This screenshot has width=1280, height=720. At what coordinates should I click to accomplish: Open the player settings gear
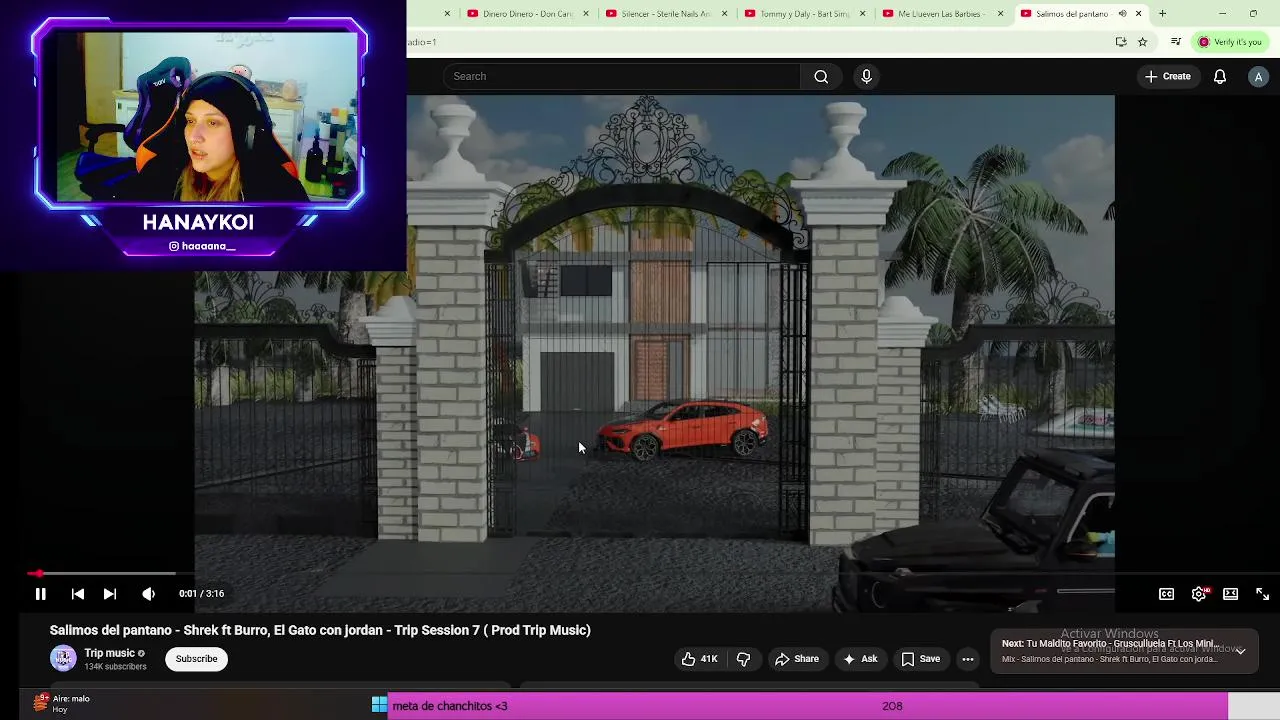click(1199, 594)
